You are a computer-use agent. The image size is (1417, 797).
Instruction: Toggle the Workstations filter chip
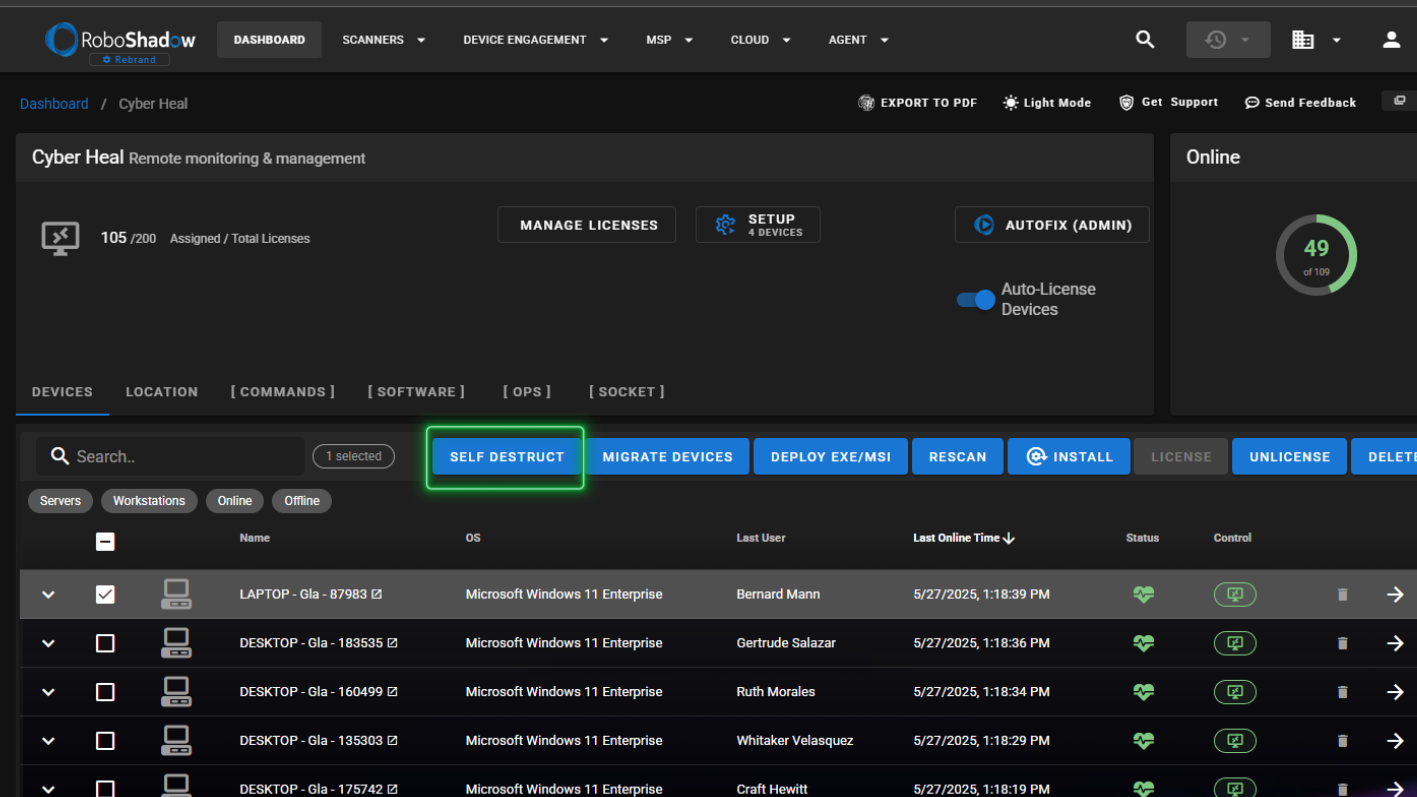tap(149, 501)
